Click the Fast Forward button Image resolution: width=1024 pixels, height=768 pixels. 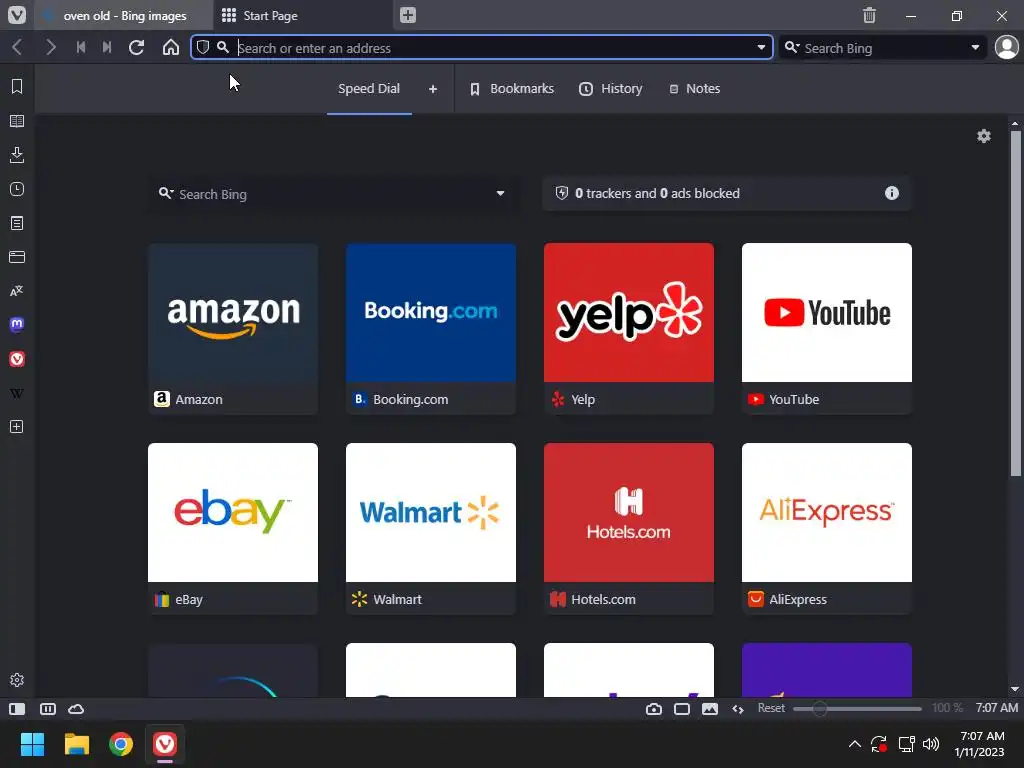click(107, 47)
